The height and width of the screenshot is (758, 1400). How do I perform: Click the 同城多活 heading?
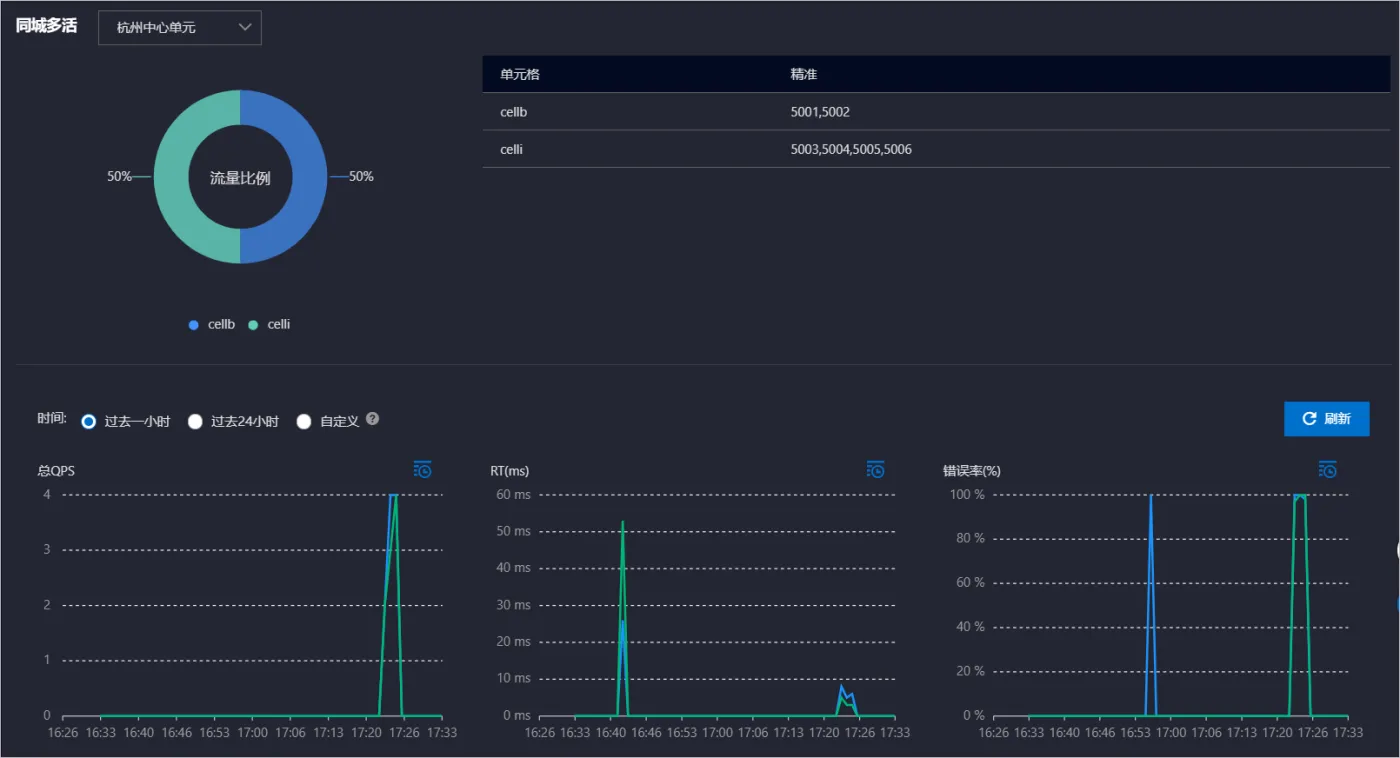point(46,26)
